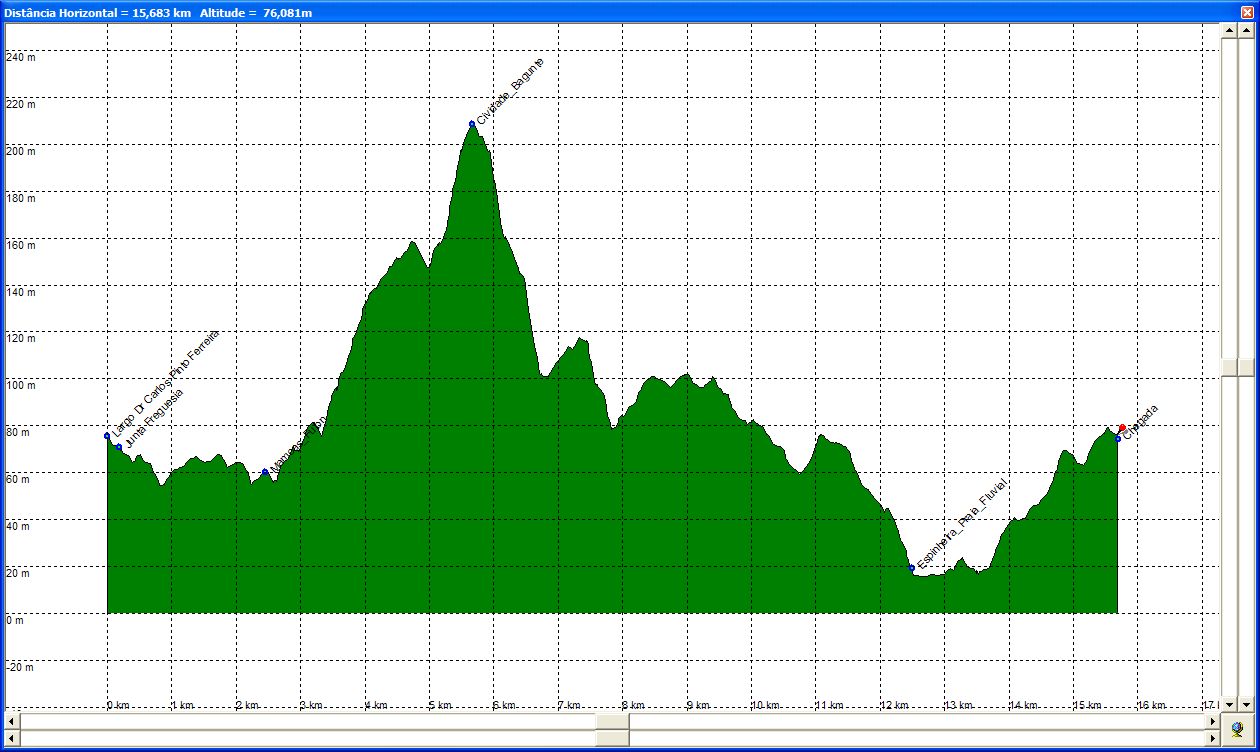Click right arrow of lower horizontal scrollbar

pos(1213,738)
